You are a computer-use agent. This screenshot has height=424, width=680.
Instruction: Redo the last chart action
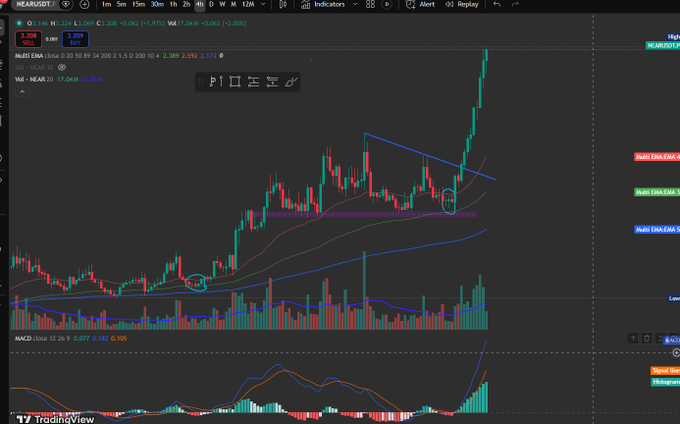515,4
